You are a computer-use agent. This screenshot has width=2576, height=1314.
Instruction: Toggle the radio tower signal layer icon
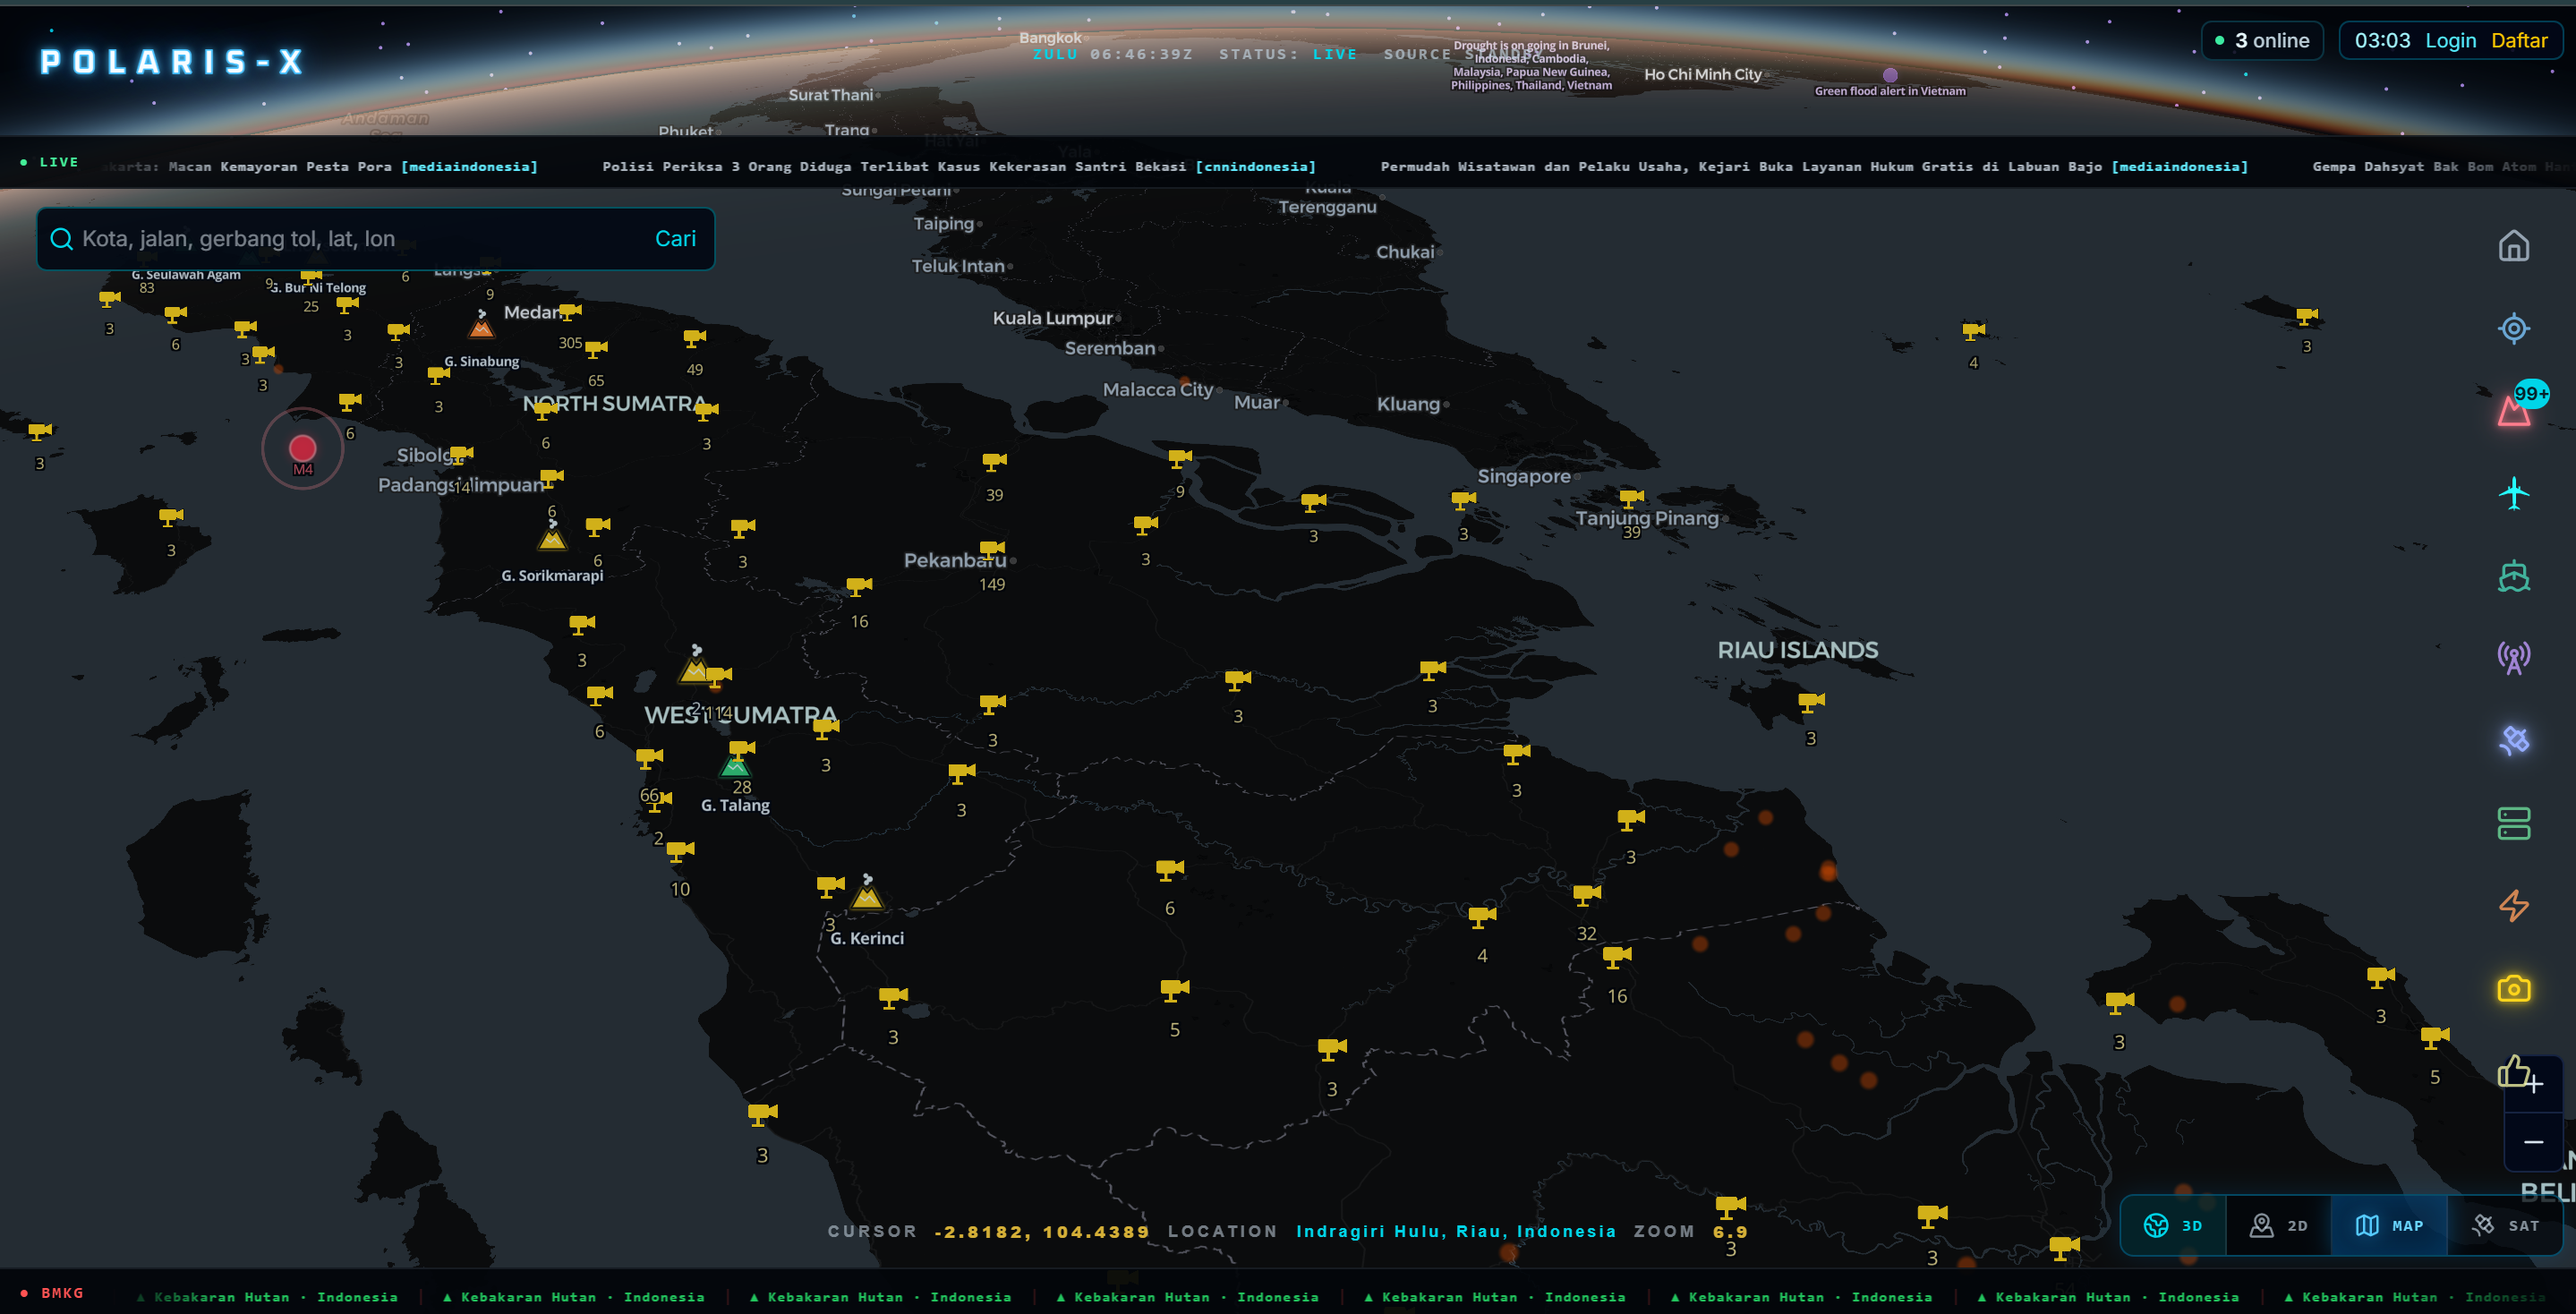point(2513,658)
